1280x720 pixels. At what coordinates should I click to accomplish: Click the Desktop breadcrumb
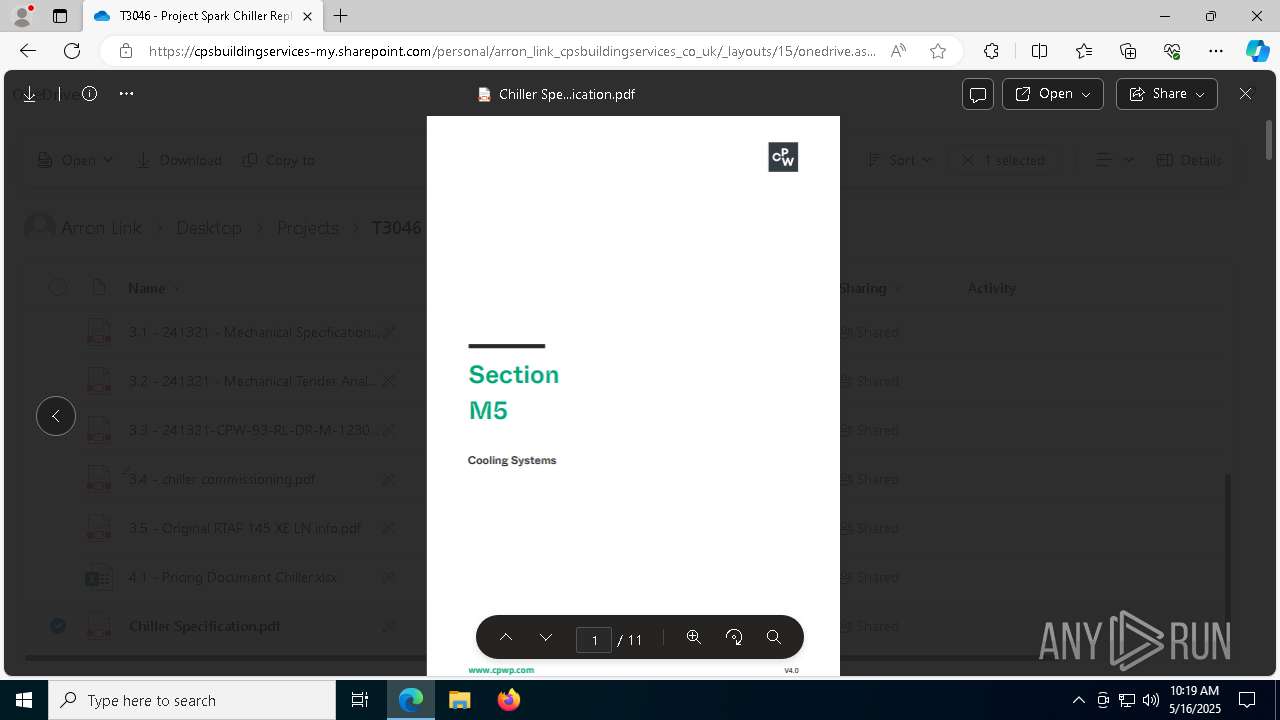tap(209, 228)
